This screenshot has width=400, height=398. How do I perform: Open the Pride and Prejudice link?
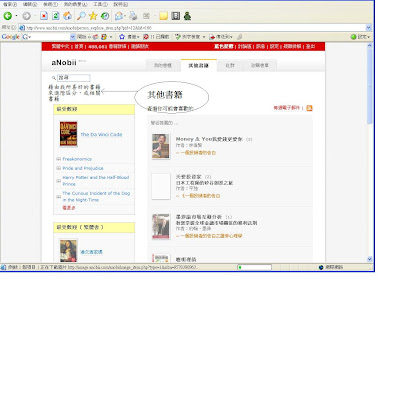click(x=83, y=168)
